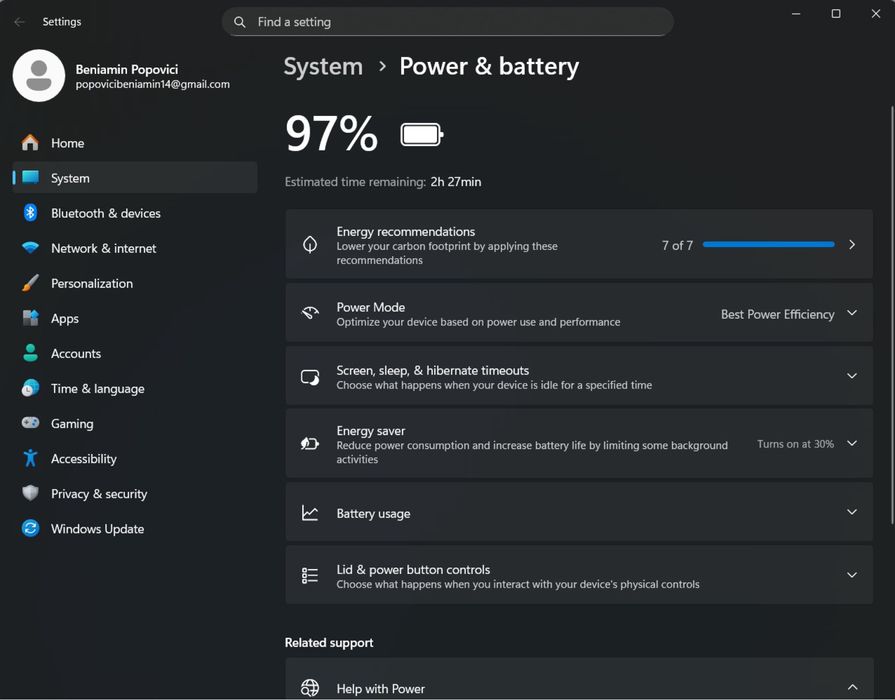
Task: Open Accessibility settings category
Action: pyautogui.click(x=135, y=458)
